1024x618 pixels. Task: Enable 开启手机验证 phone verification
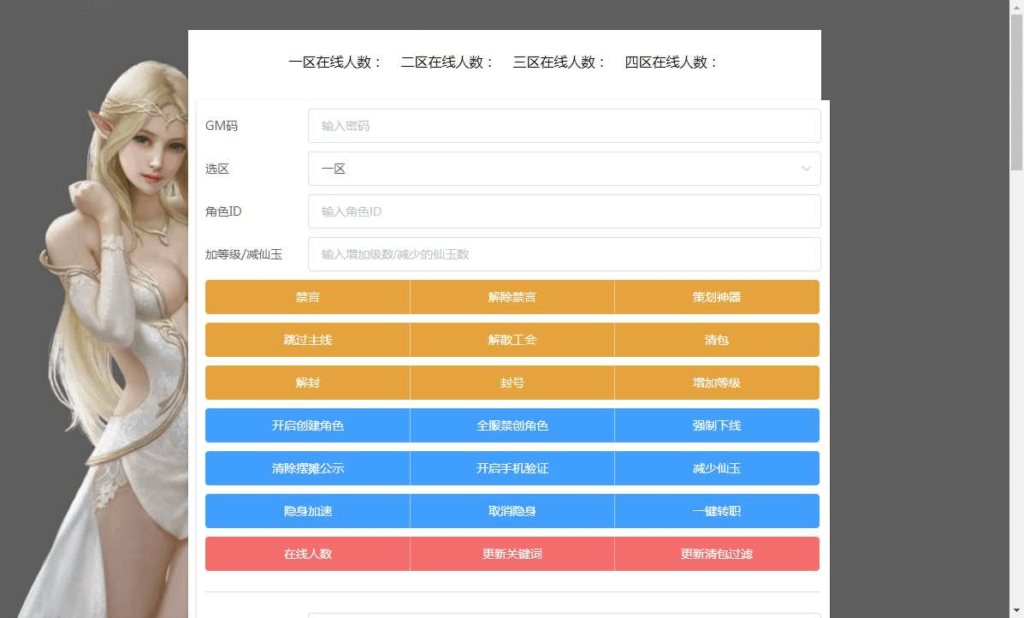click(512, 468)
